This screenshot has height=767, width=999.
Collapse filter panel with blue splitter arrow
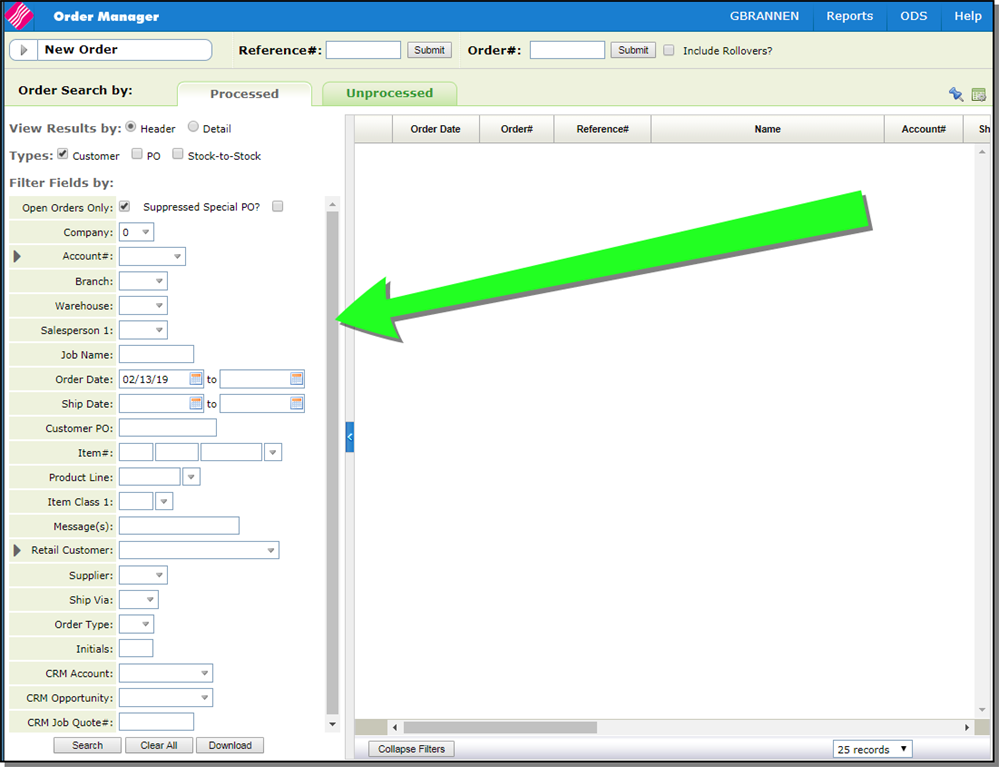(x=349, y=437)
